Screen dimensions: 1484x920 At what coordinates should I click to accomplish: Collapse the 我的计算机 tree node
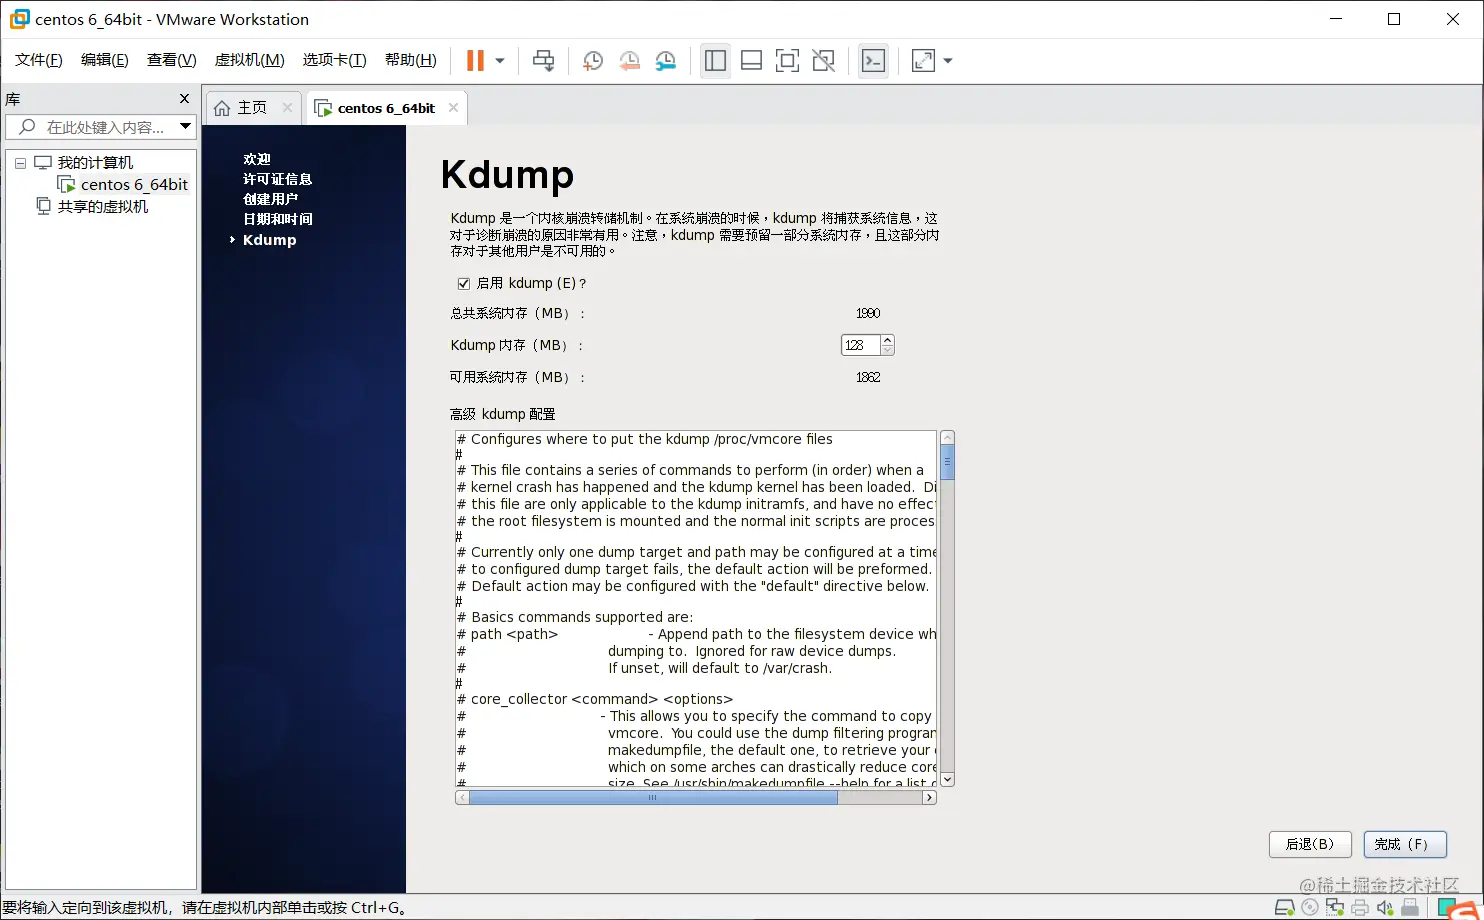pos(20,162)
